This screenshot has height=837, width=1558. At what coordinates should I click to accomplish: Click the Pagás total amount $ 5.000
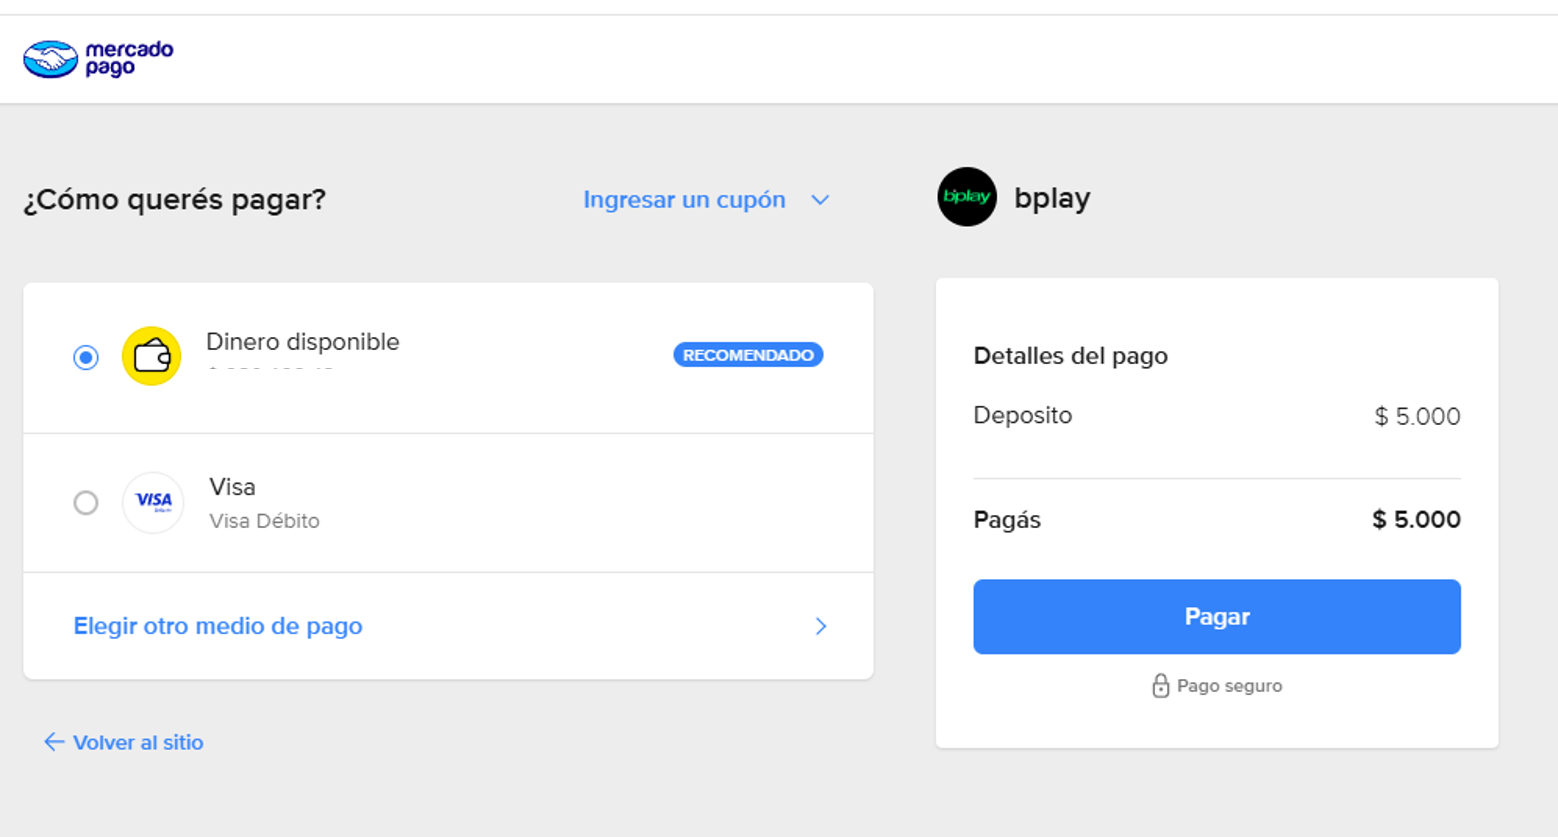(x=1416, y=520)
